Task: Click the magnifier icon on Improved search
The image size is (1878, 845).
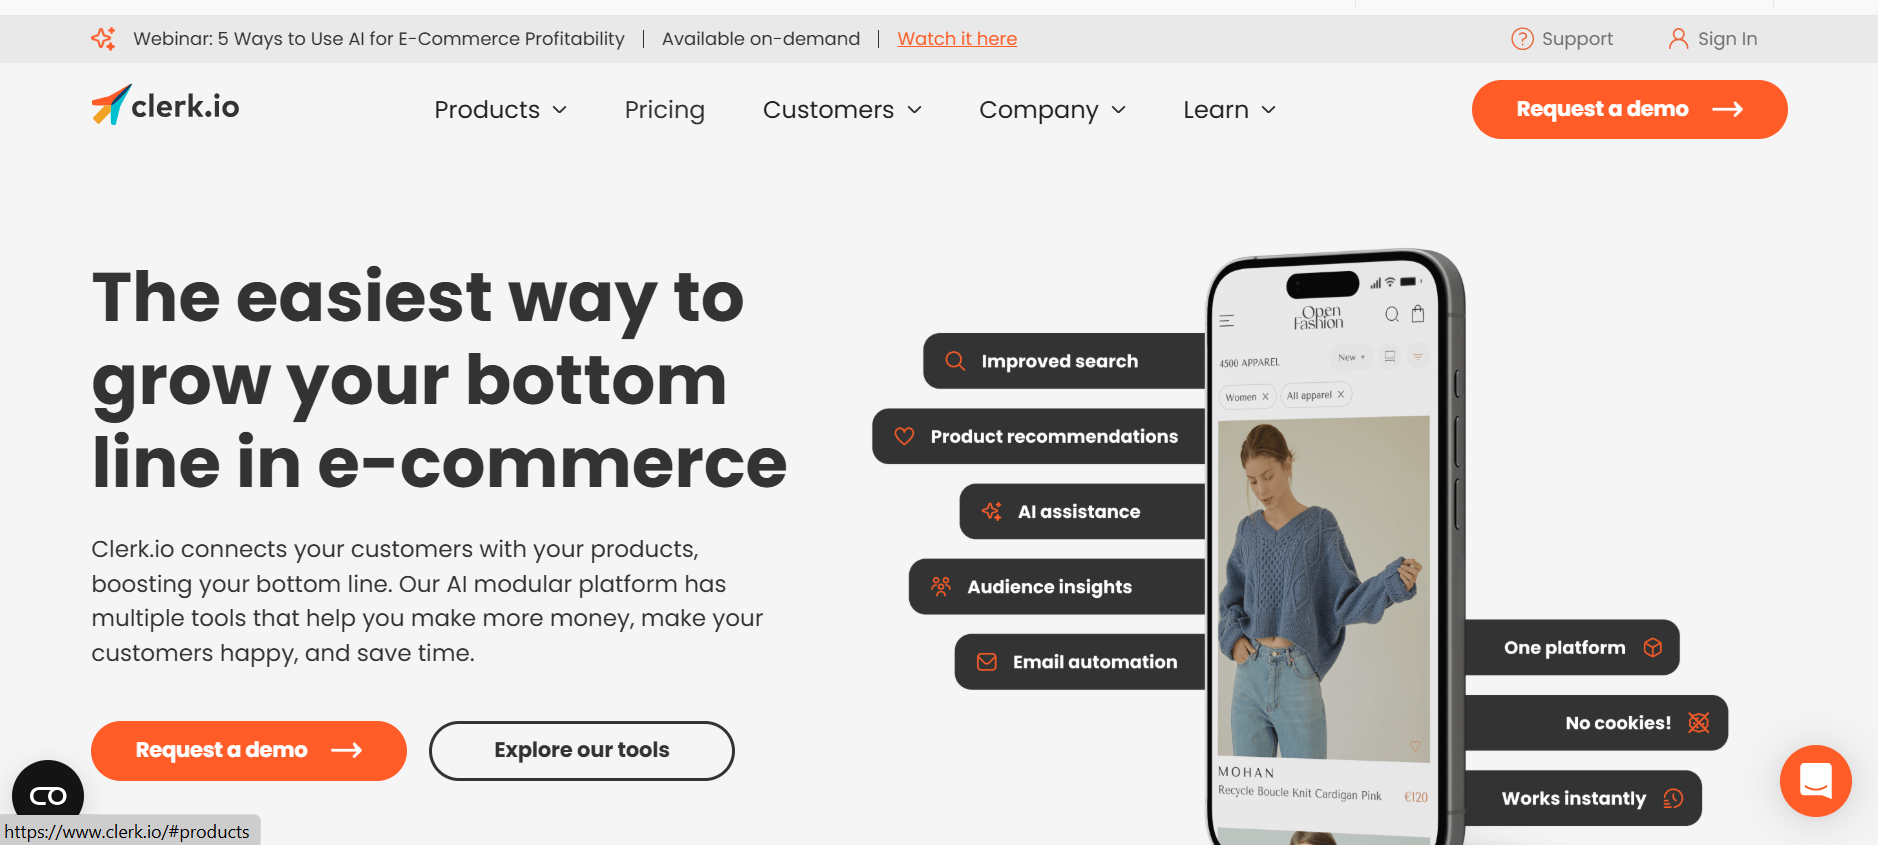Action: coord(955,361)
